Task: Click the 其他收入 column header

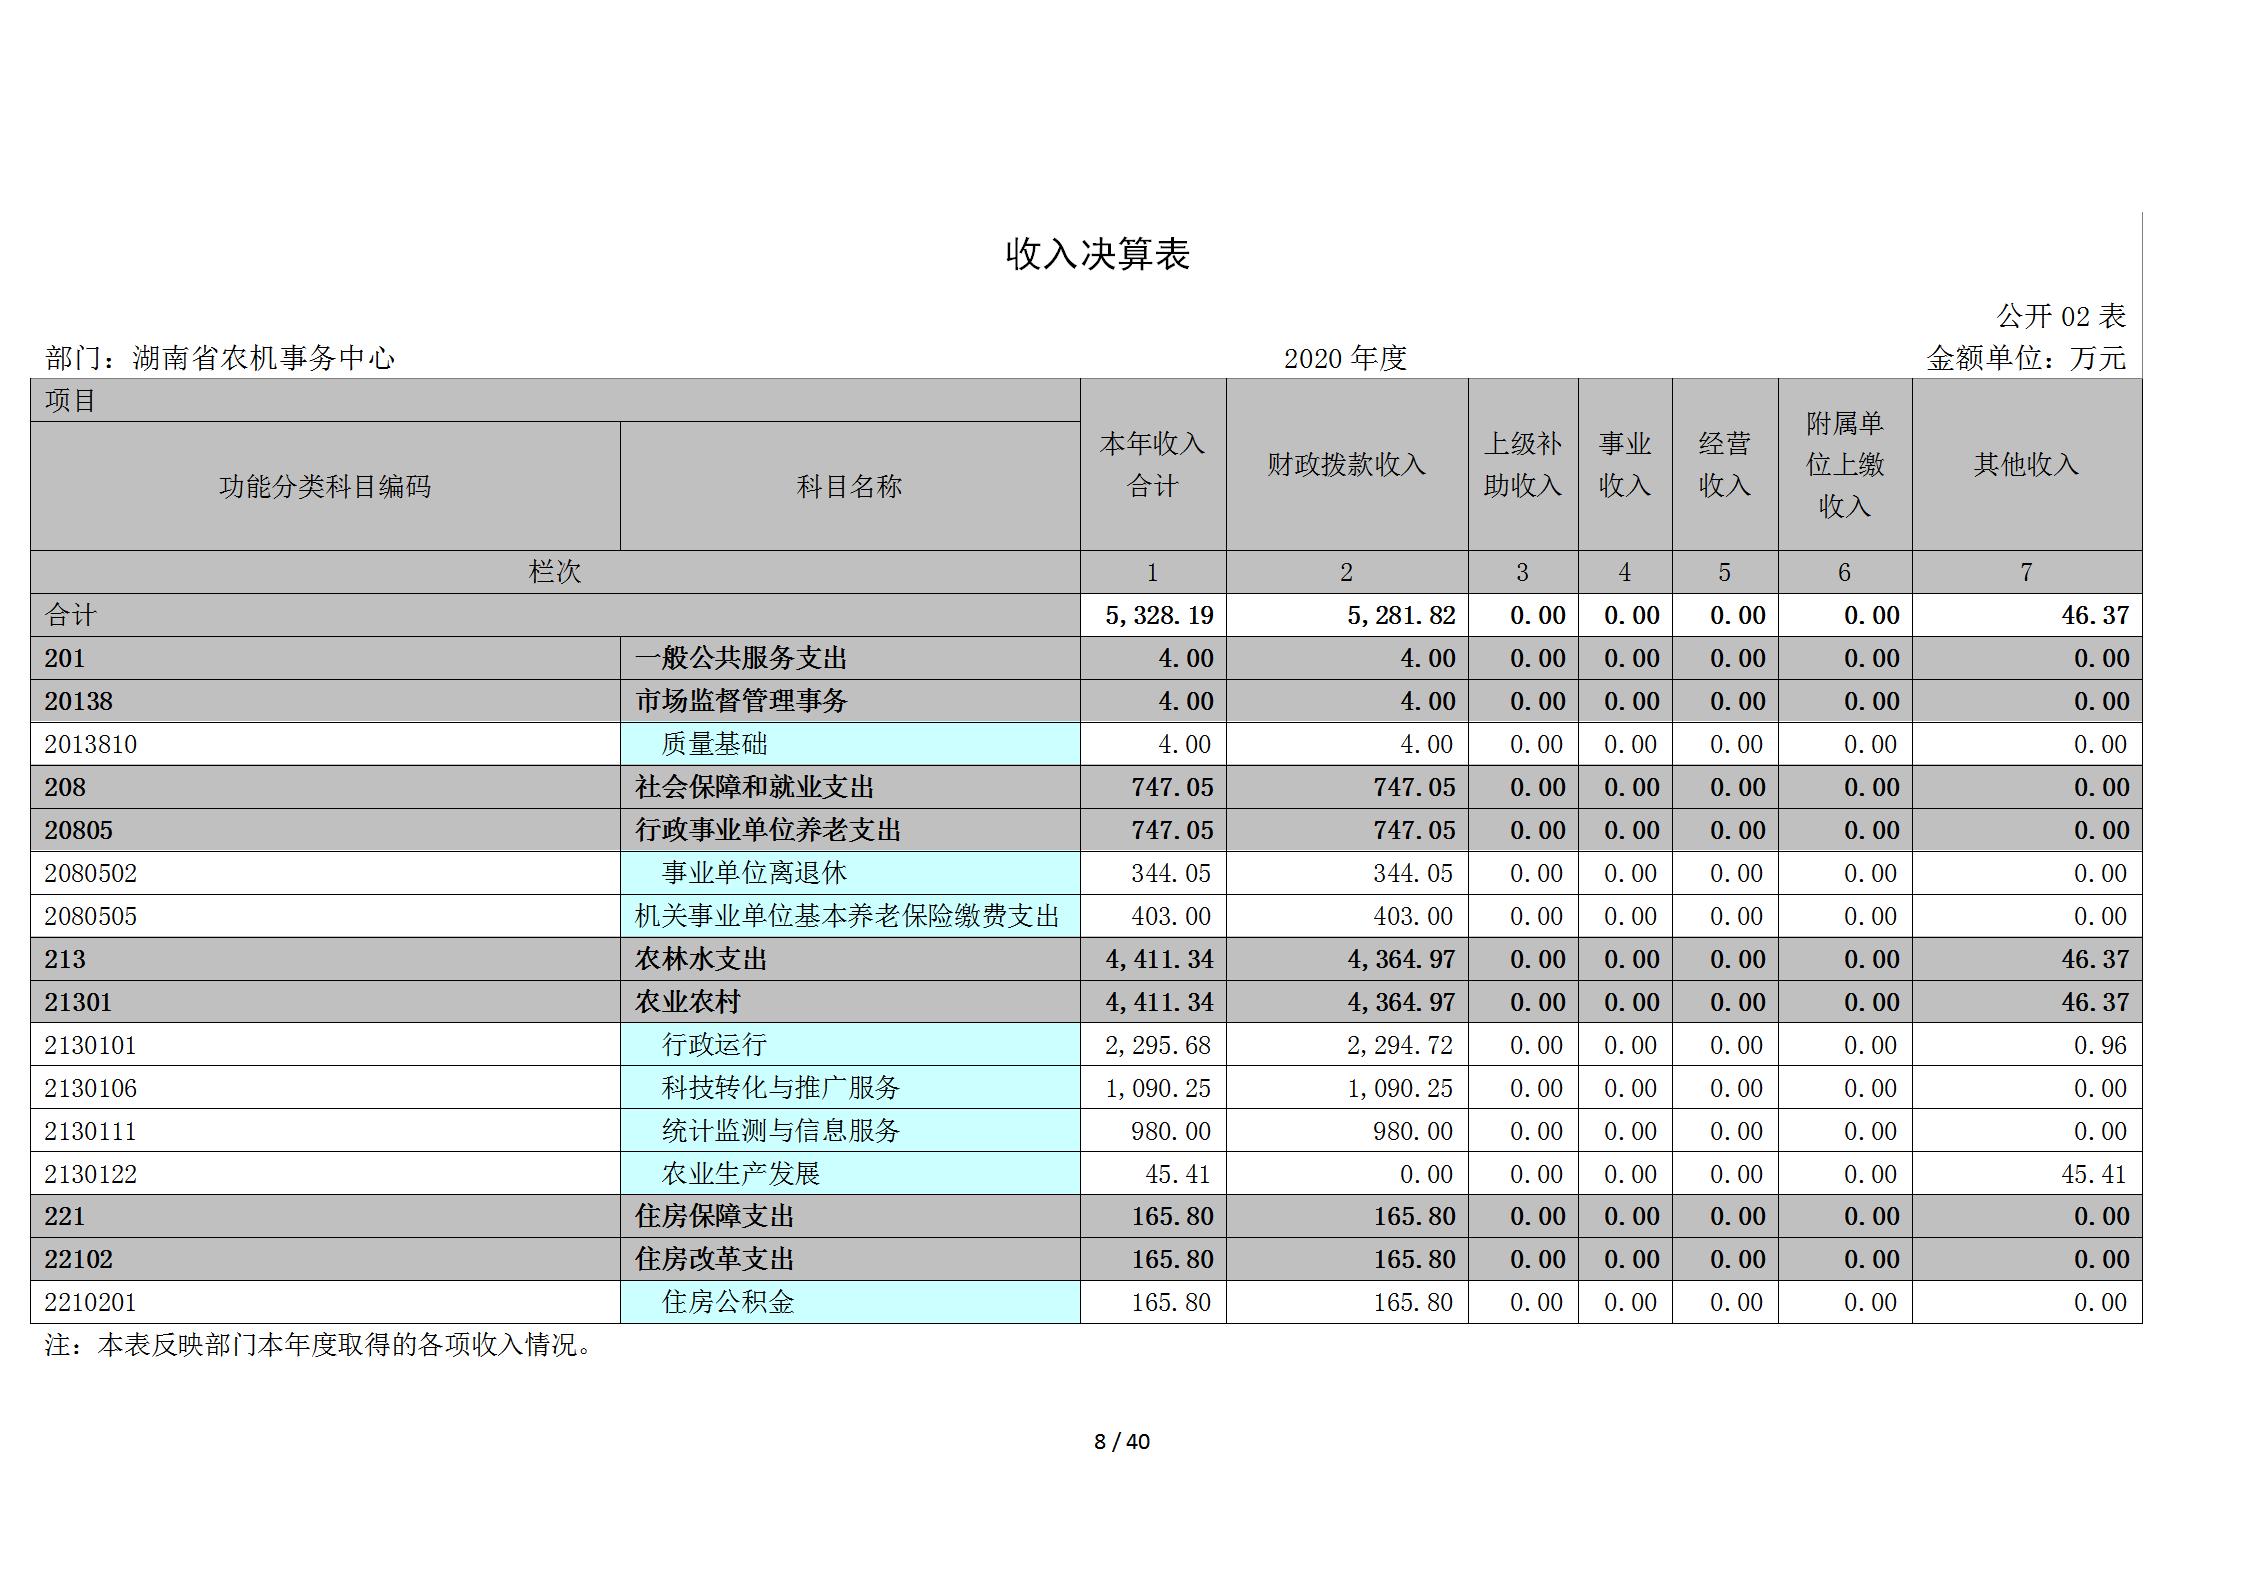Action: click(x=2027, y=465)
